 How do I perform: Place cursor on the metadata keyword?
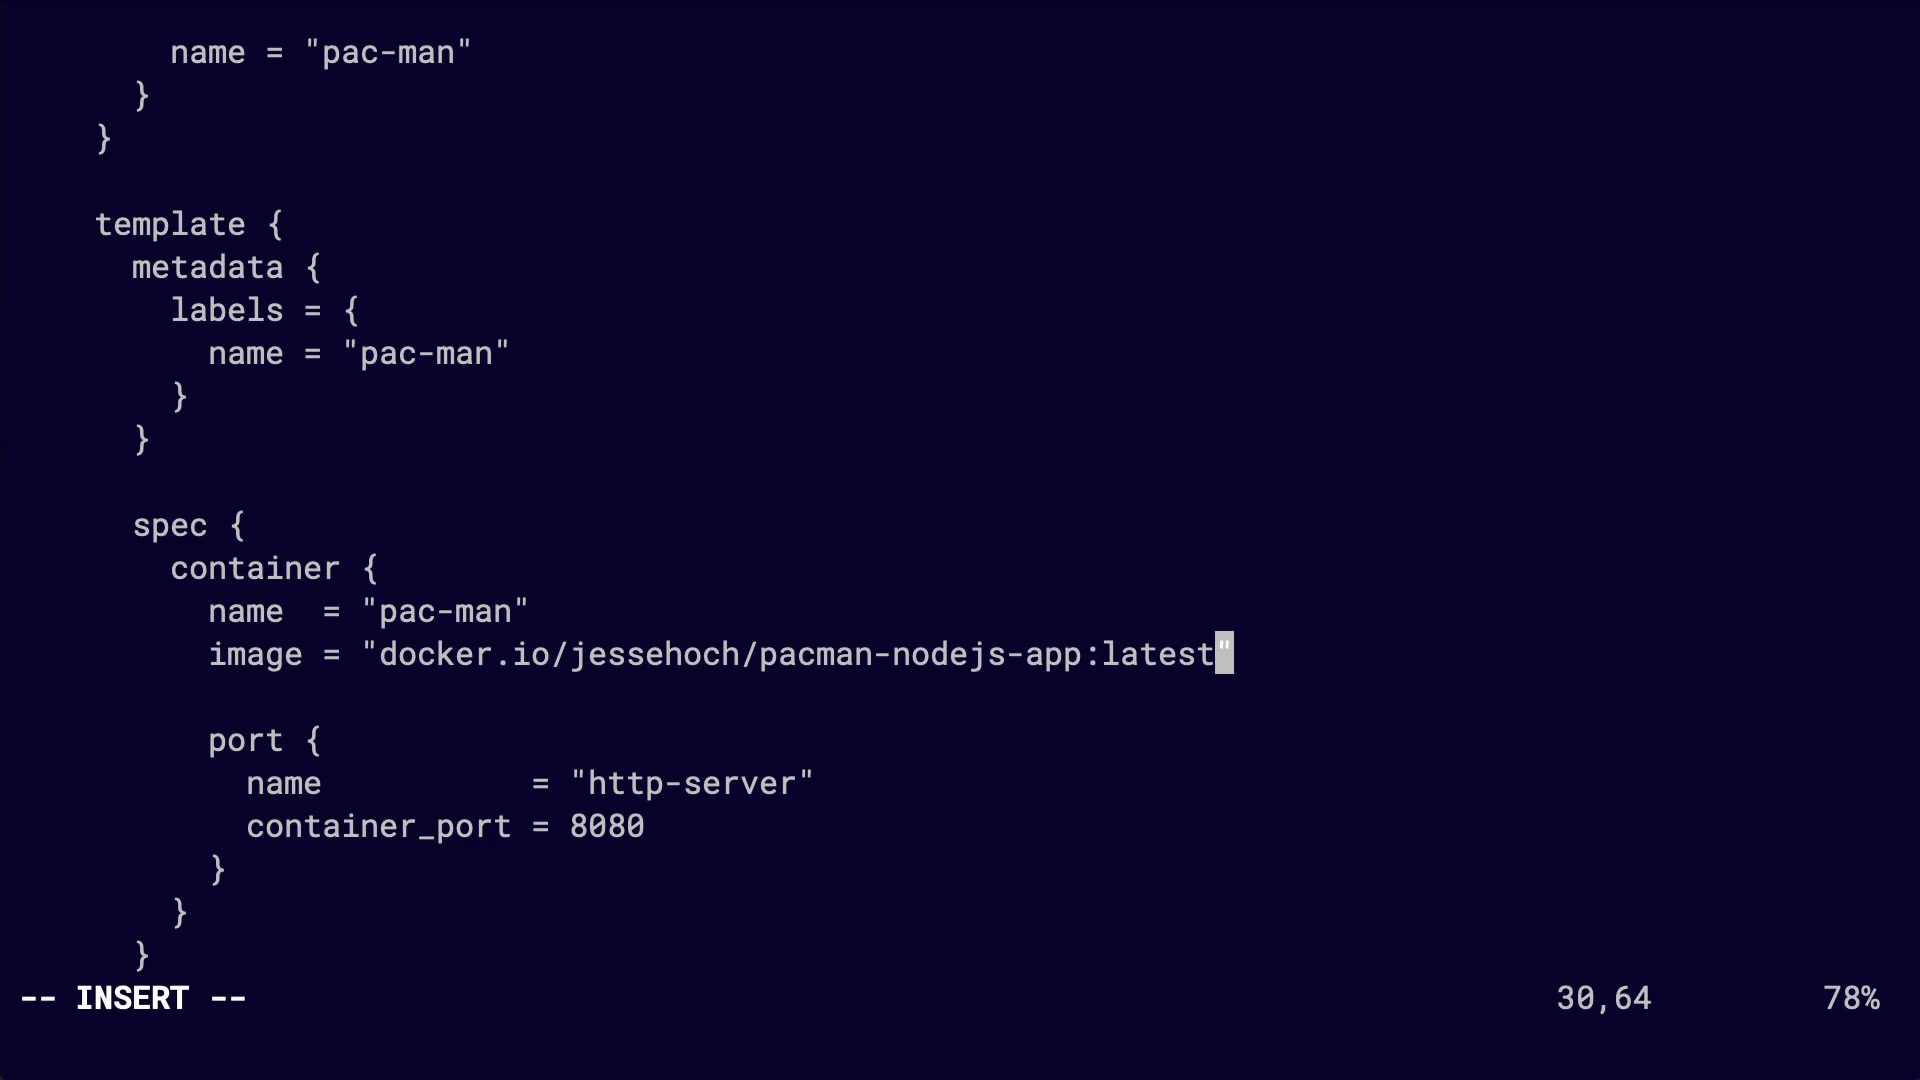coord(207,268)
